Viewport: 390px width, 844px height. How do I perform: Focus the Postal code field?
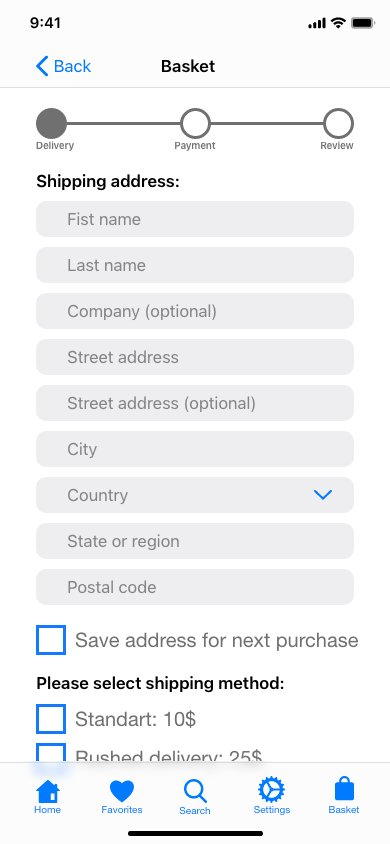(x=195, y=587)
